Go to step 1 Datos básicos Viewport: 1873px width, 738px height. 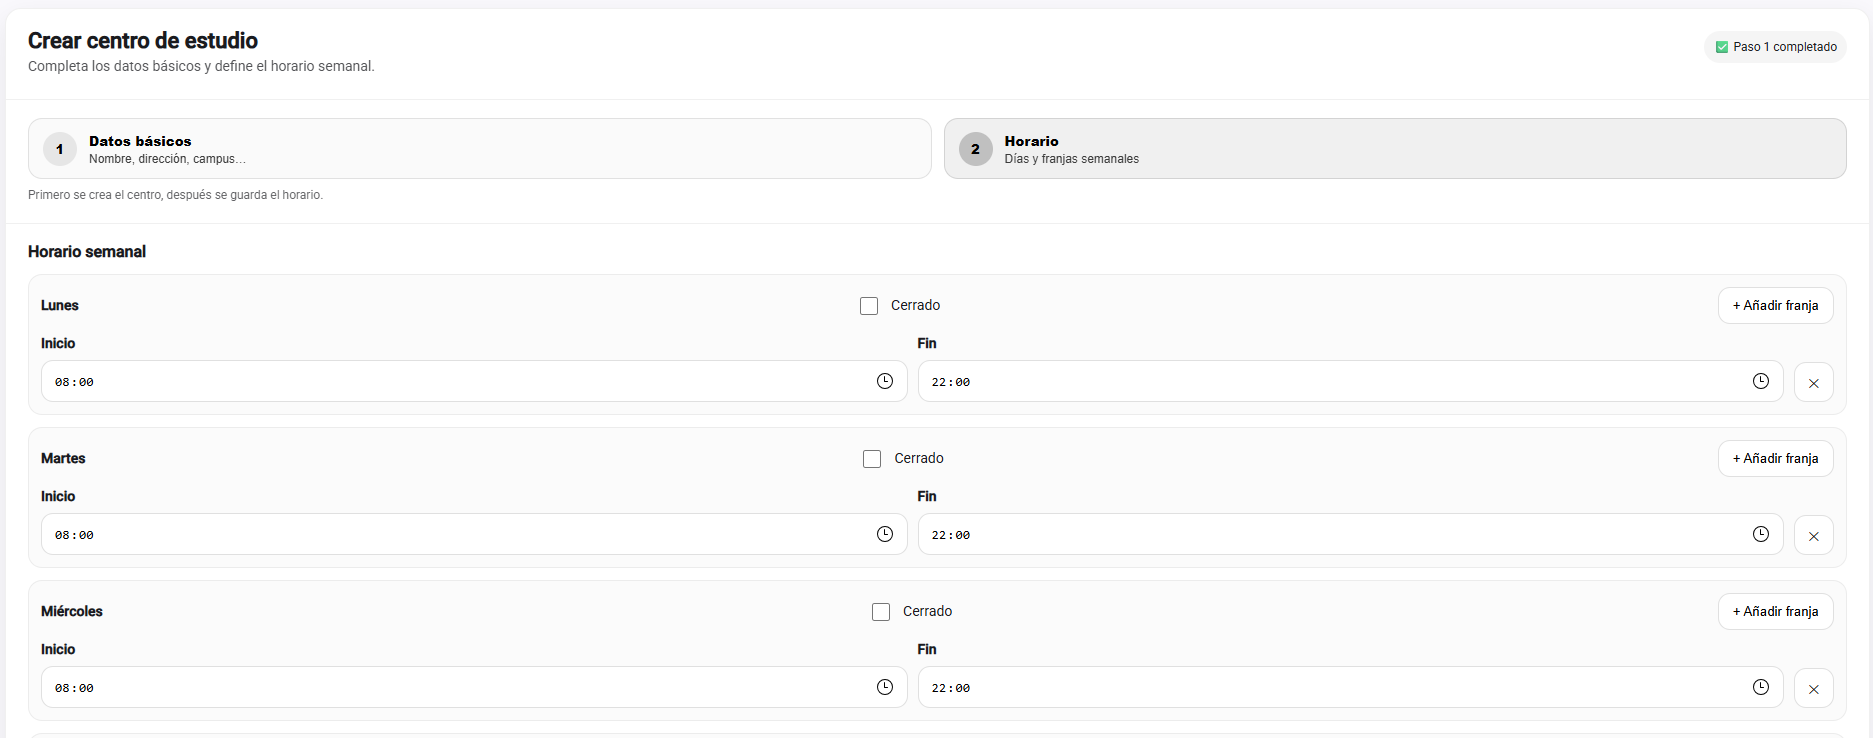point(479,149)
